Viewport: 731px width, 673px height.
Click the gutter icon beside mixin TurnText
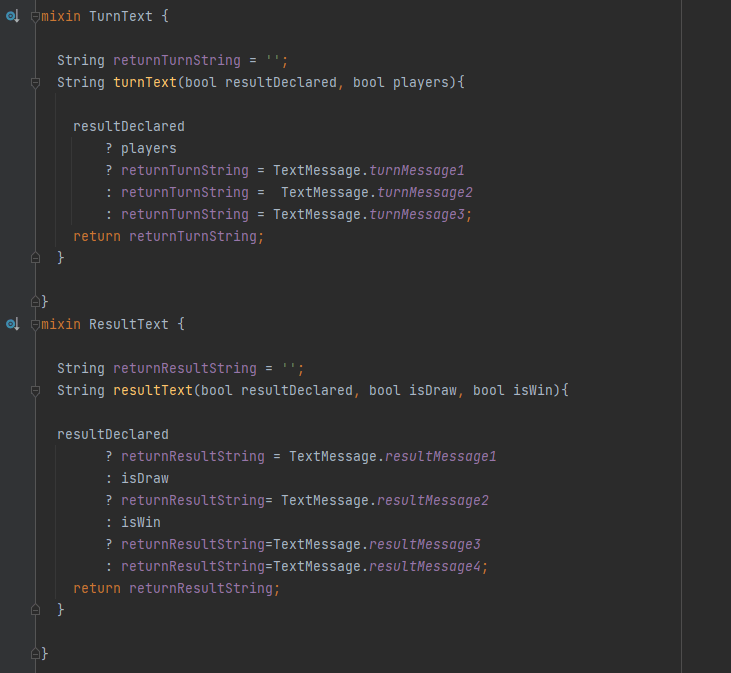tap(12, 17)
